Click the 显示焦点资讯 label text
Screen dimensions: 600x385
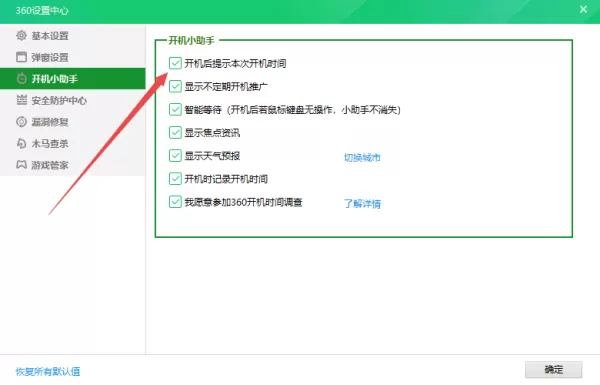[x=212, y=133]
